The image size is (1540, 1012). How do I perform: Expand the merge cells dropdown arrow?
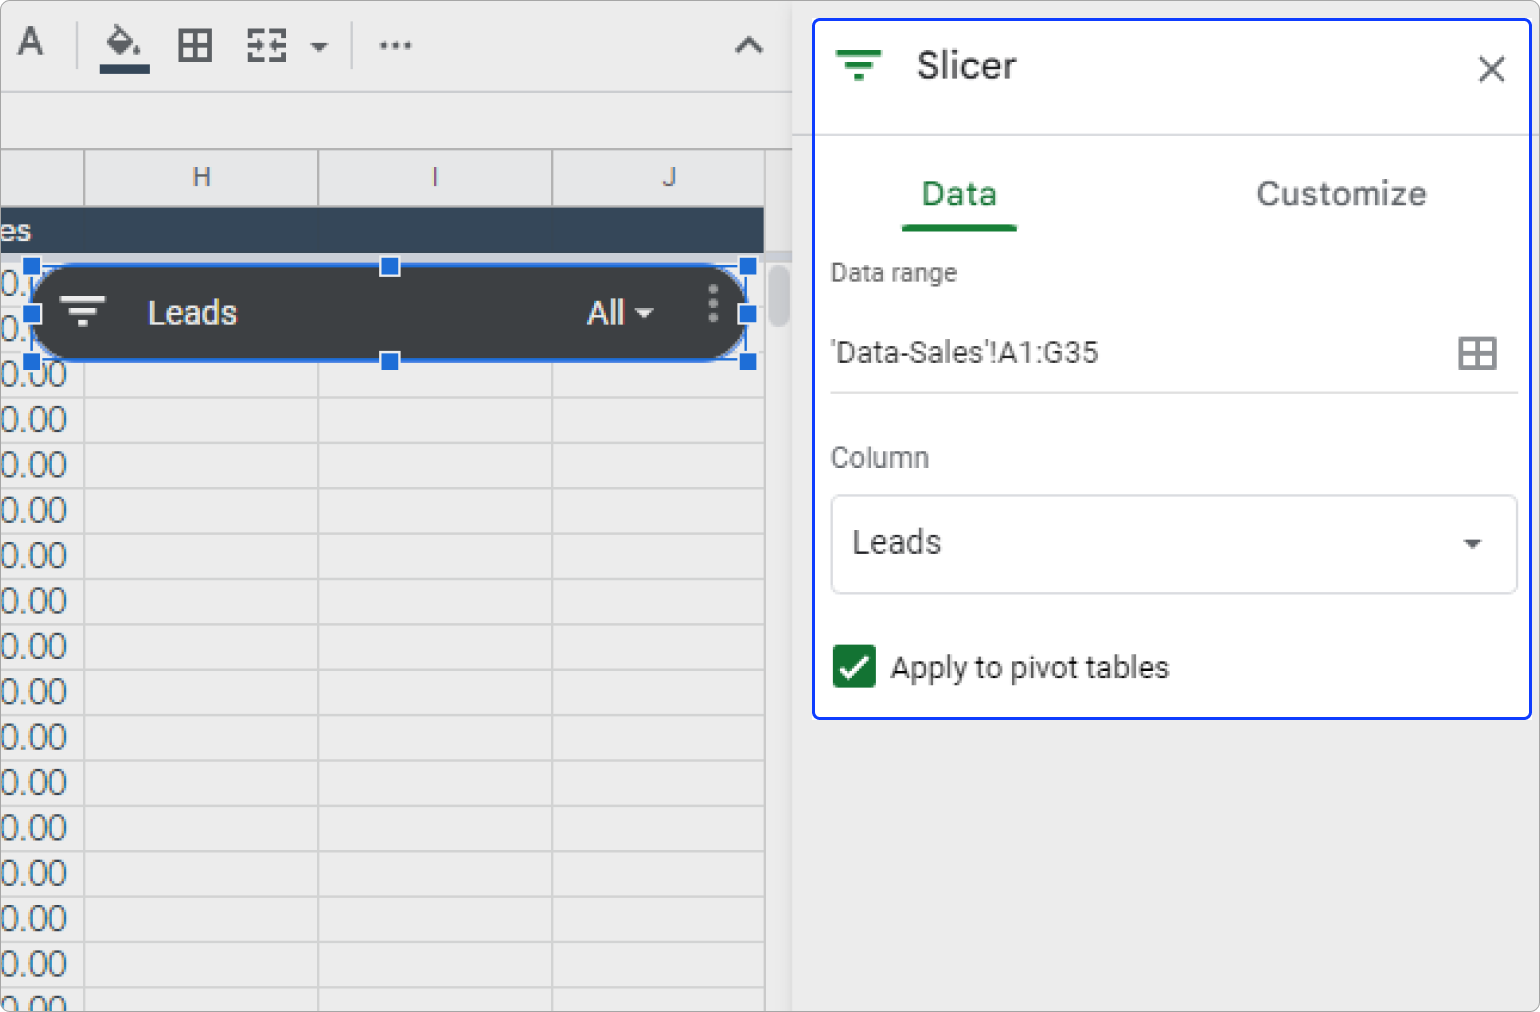click(318, 46)
